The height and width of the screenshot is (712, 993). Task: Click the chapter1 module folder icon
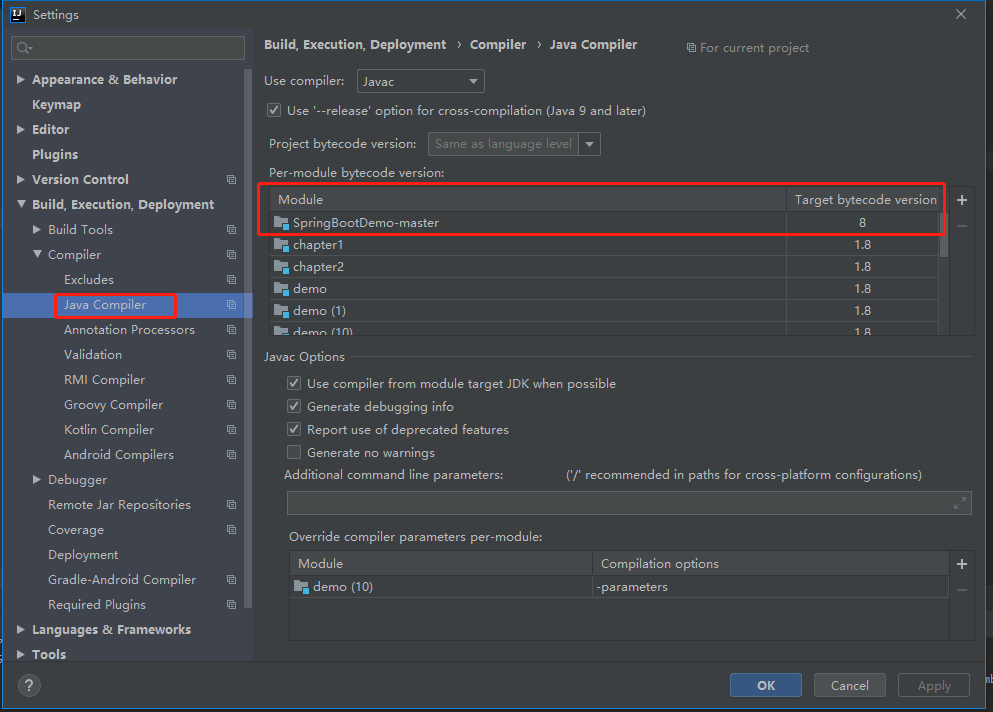click(x=281, y=245)
